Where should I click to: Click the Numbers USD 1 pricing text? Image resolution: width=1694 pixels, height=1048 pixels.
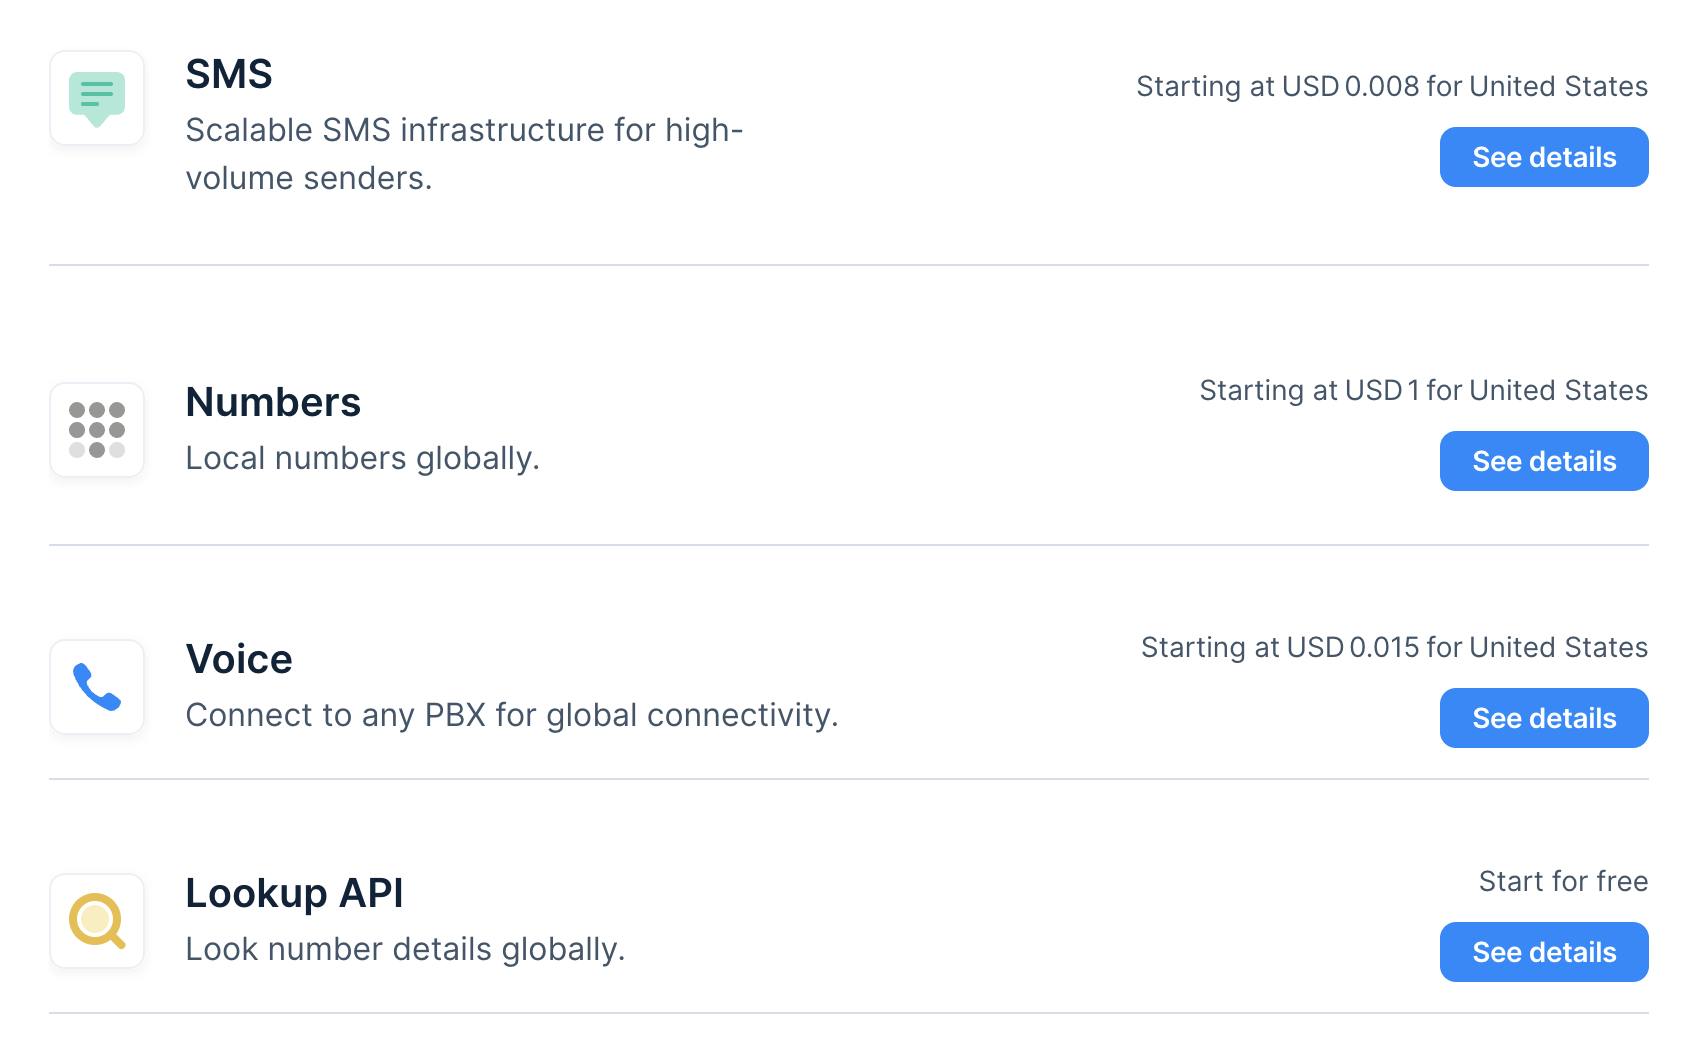[1423, 391]
